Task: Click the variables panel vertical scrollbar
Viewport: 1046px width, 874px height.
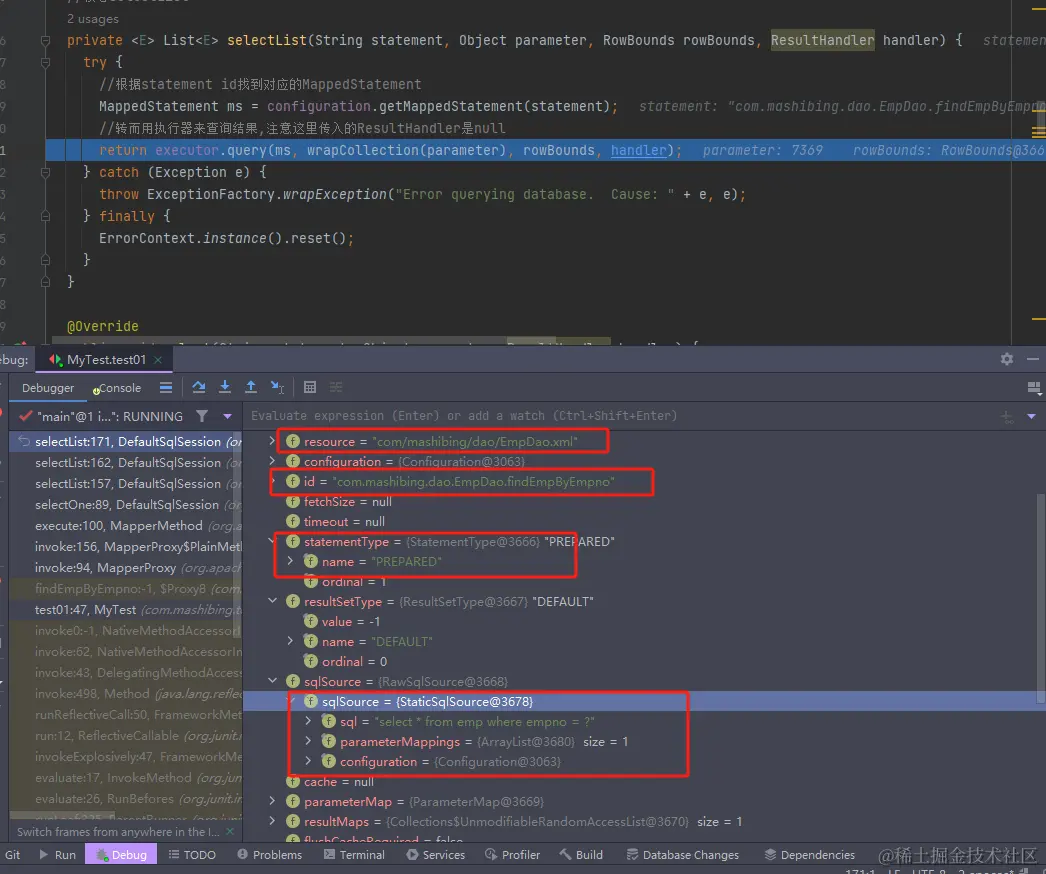Action: point(1041,597)
